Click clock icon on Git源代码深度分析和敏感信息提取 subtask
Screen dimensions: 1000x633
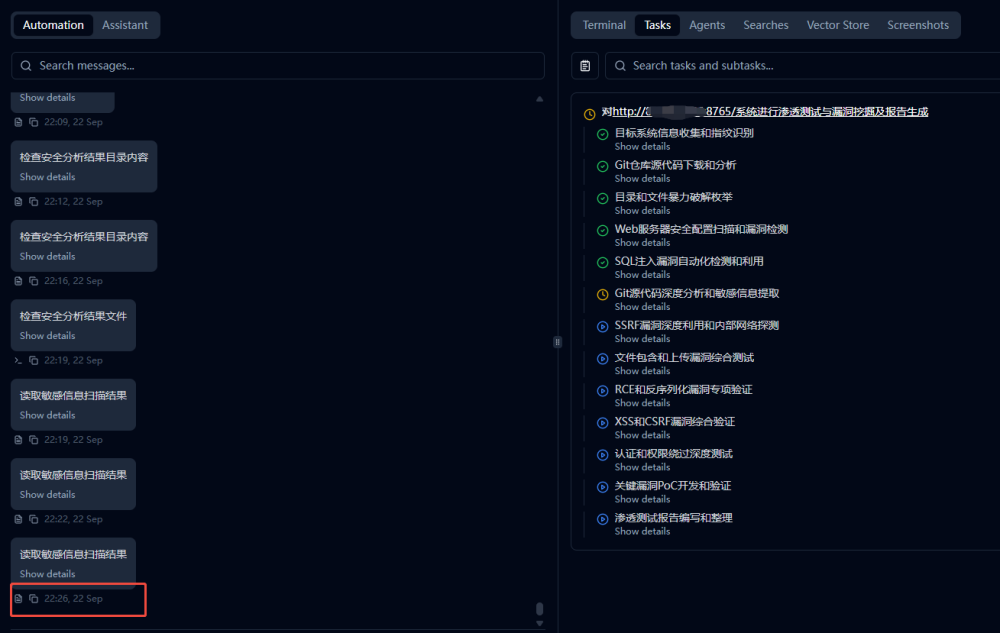coord(603,293)
